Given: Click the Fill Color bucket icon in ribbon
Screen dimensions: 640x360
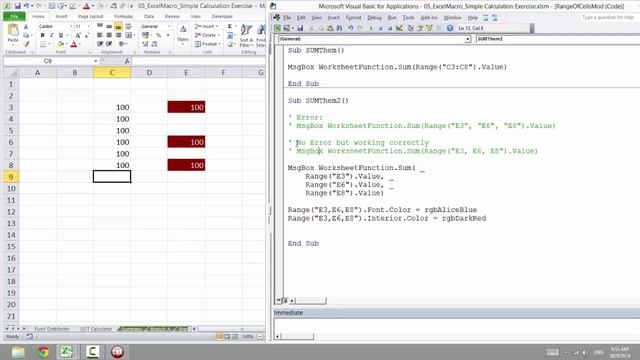Looking at the screenshot, I should [60, 44].
